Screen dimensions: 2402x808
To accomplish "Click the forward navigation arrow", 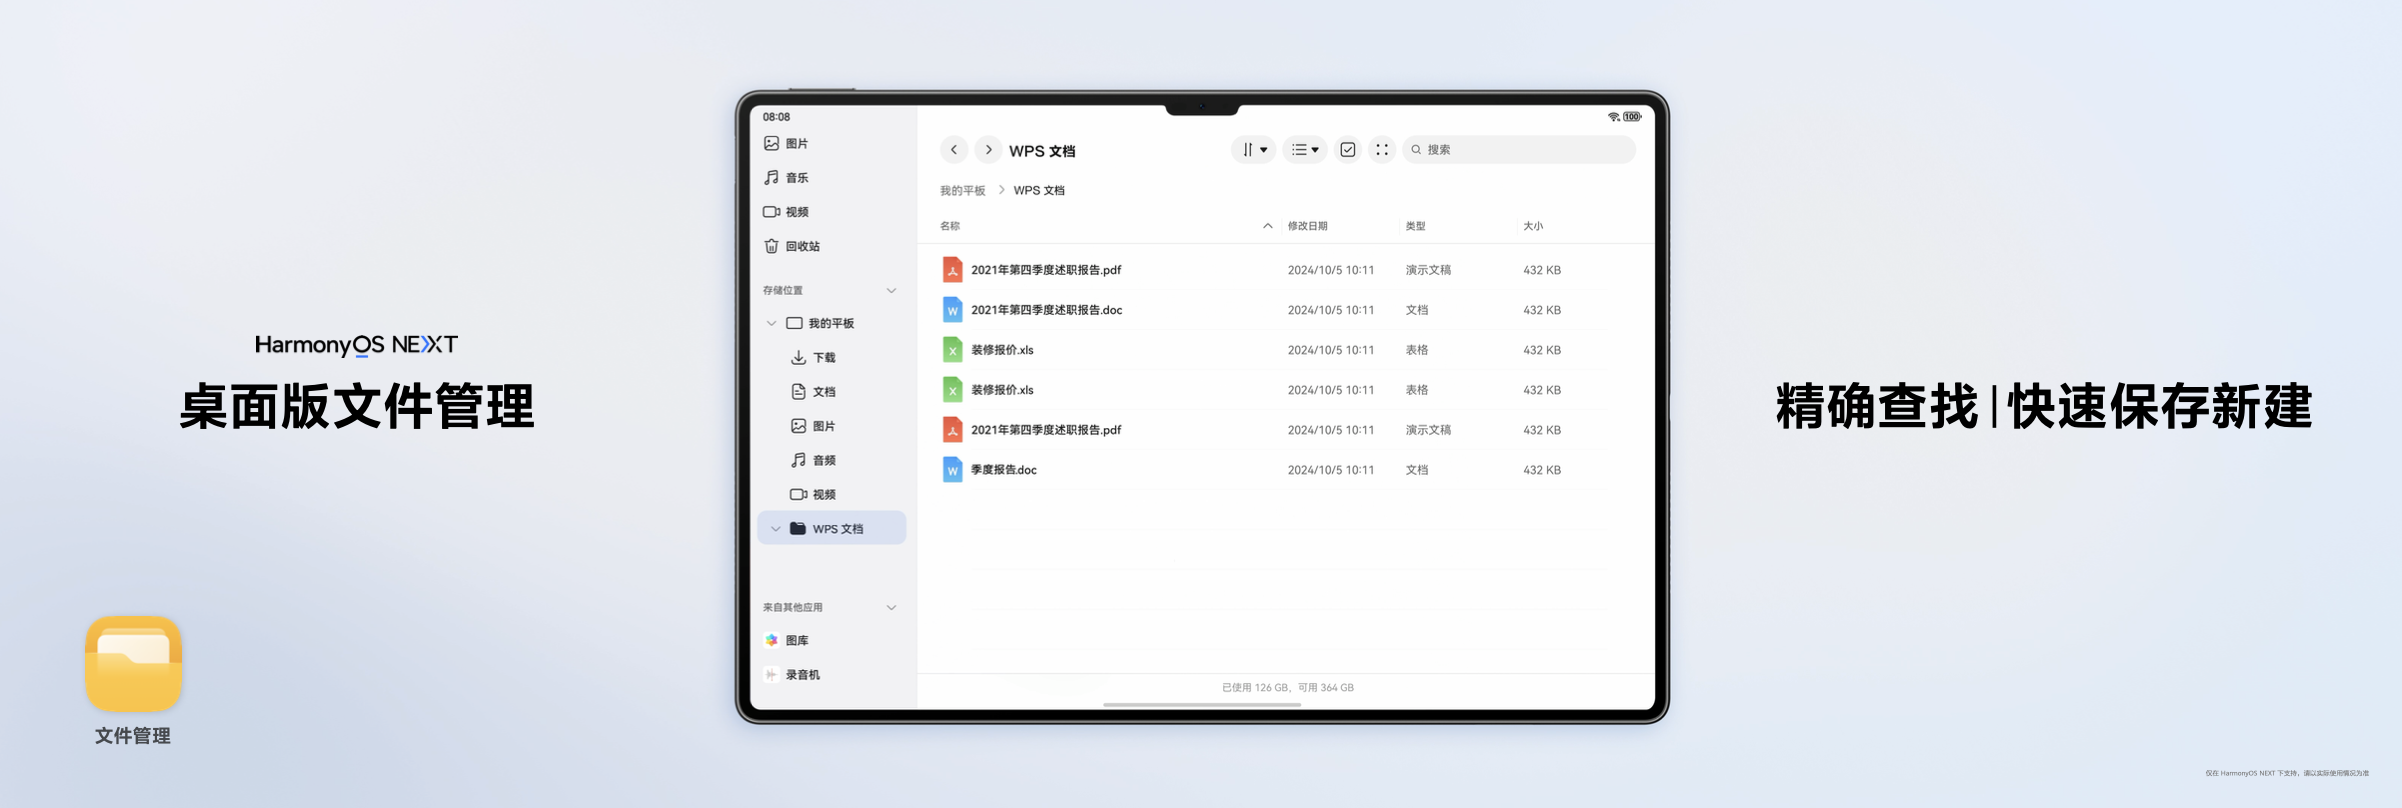I will 988,150.
